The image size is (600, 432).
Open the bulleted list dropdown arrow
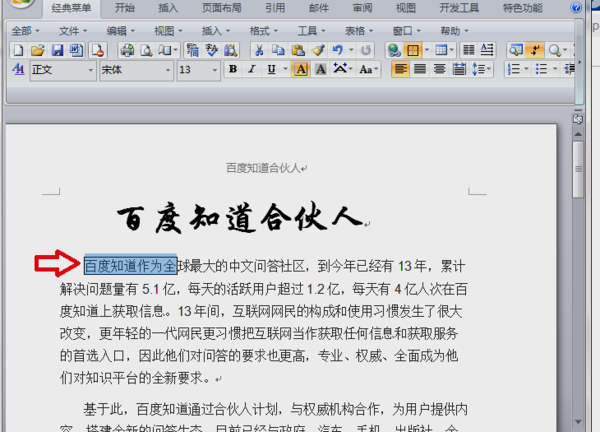point(555,69)
